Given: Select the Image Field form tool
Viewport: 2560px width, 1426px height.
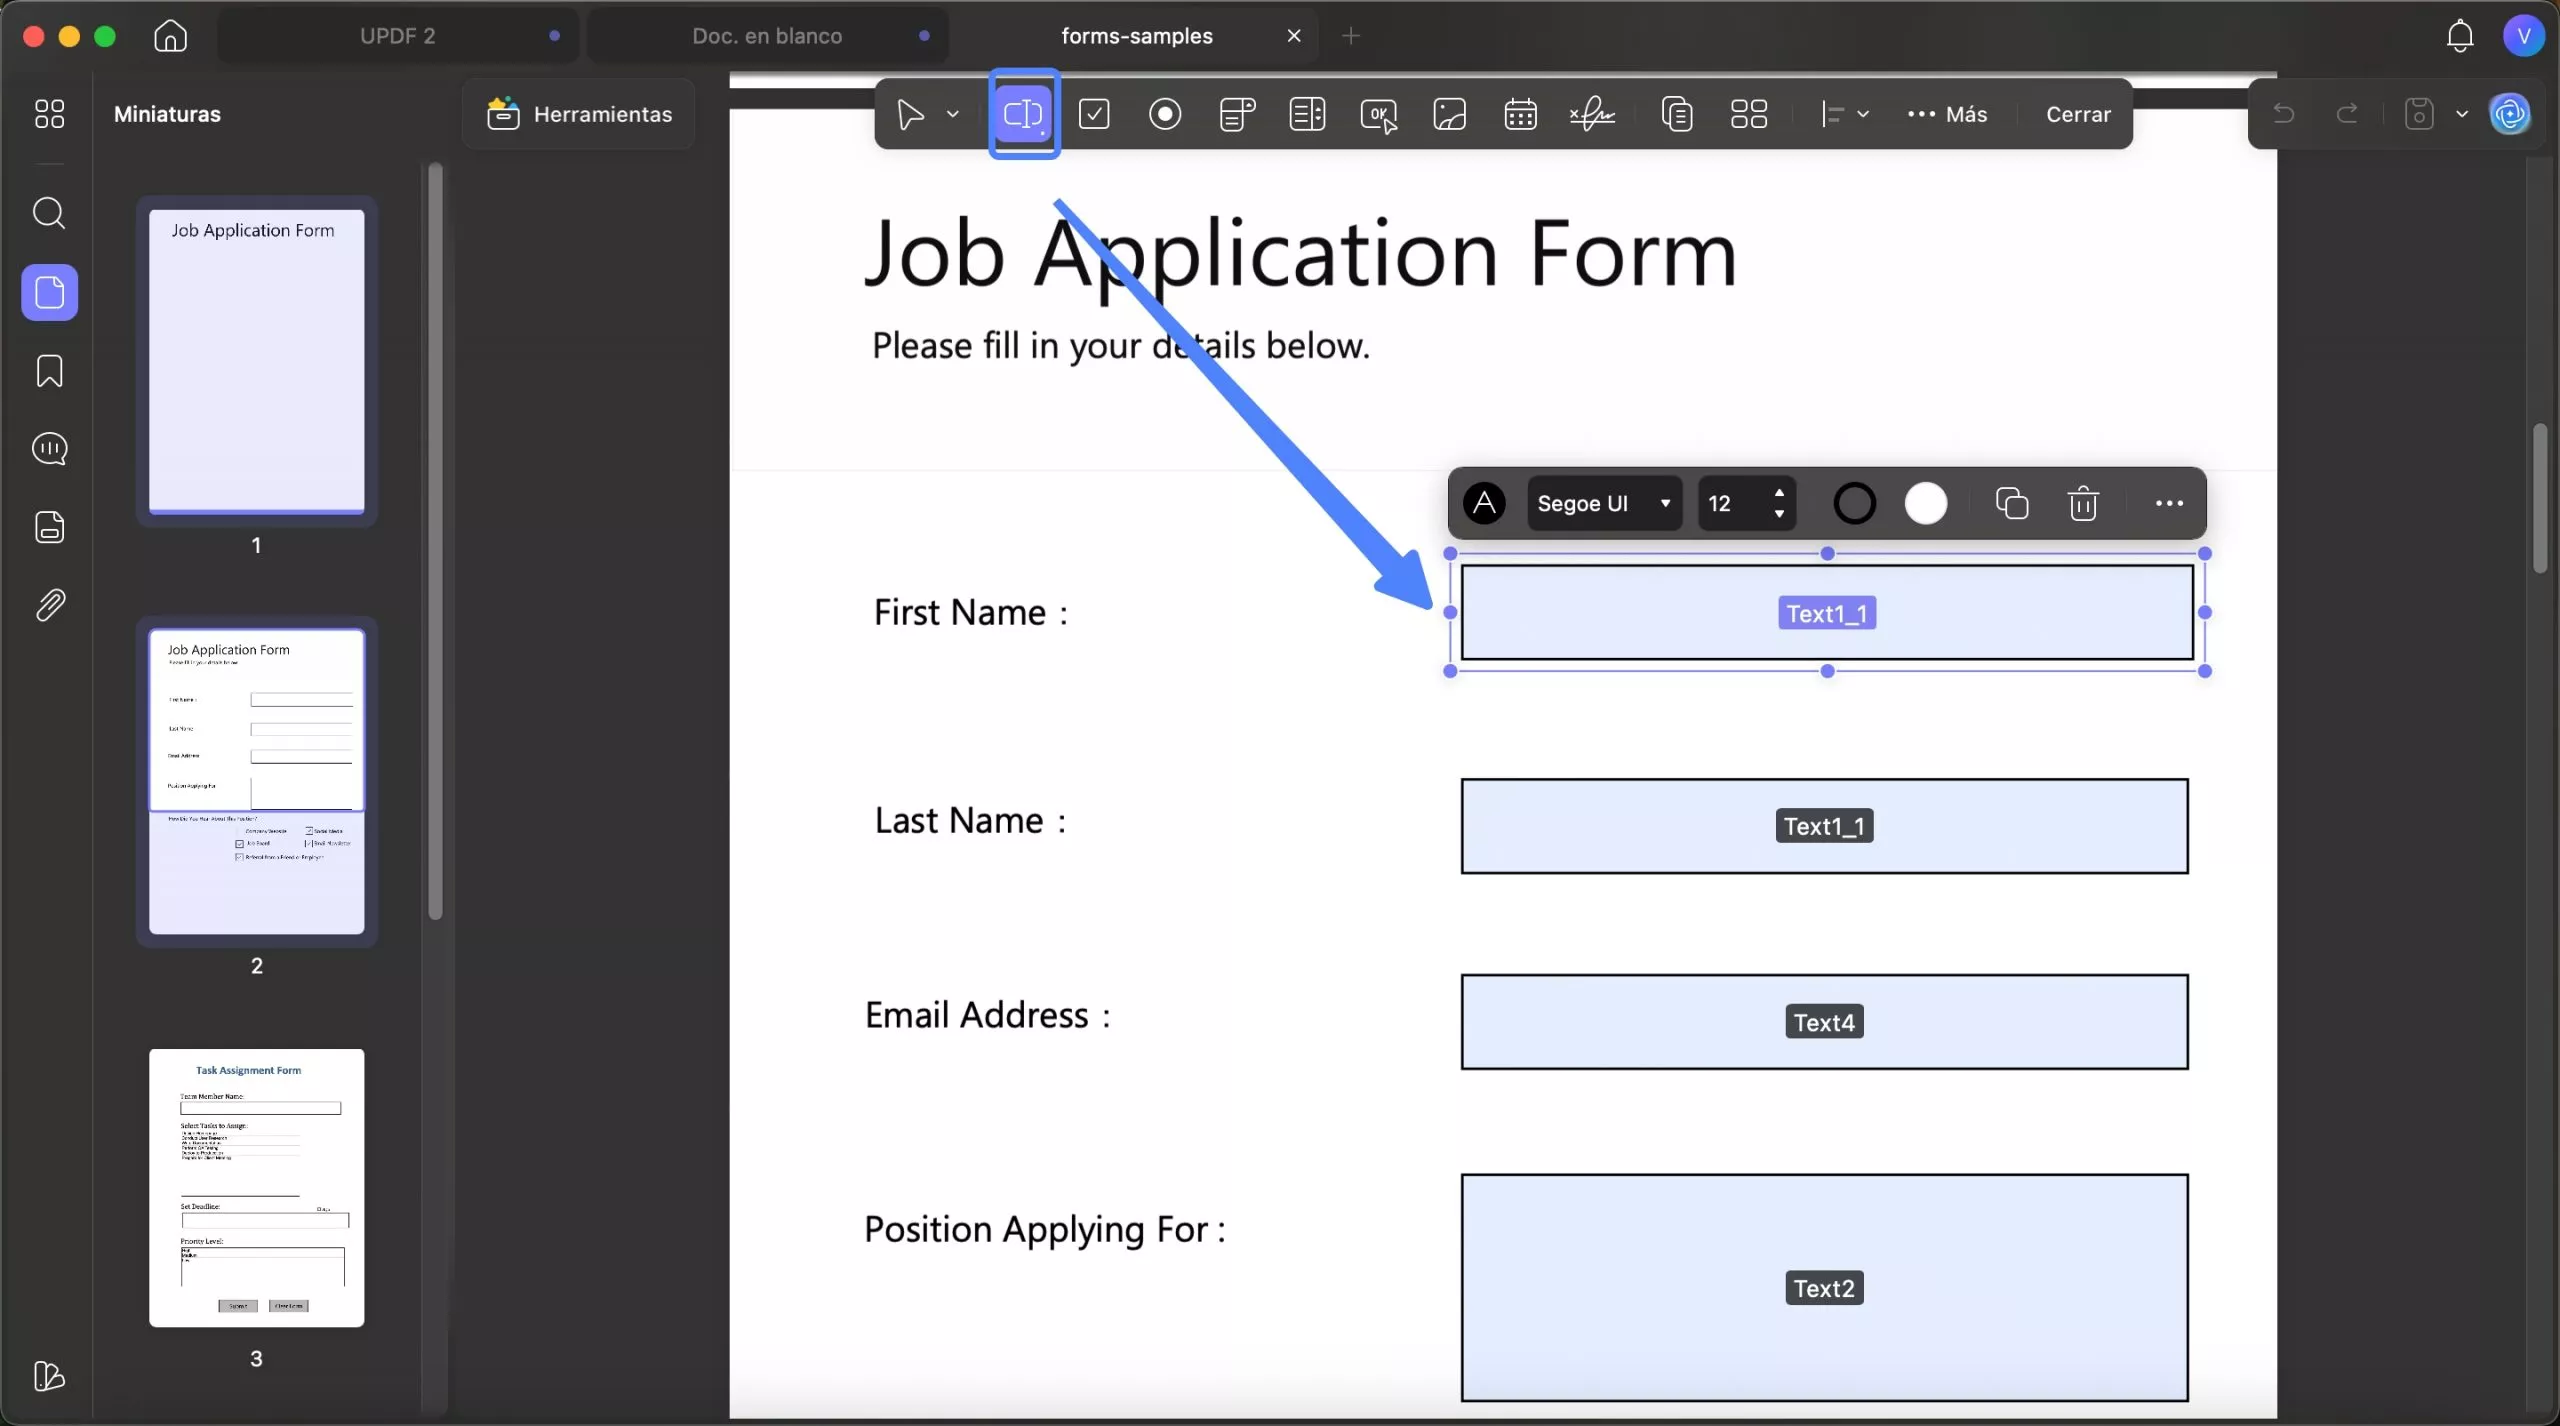Looking at the screenshot, I should tap(1449, 114).
